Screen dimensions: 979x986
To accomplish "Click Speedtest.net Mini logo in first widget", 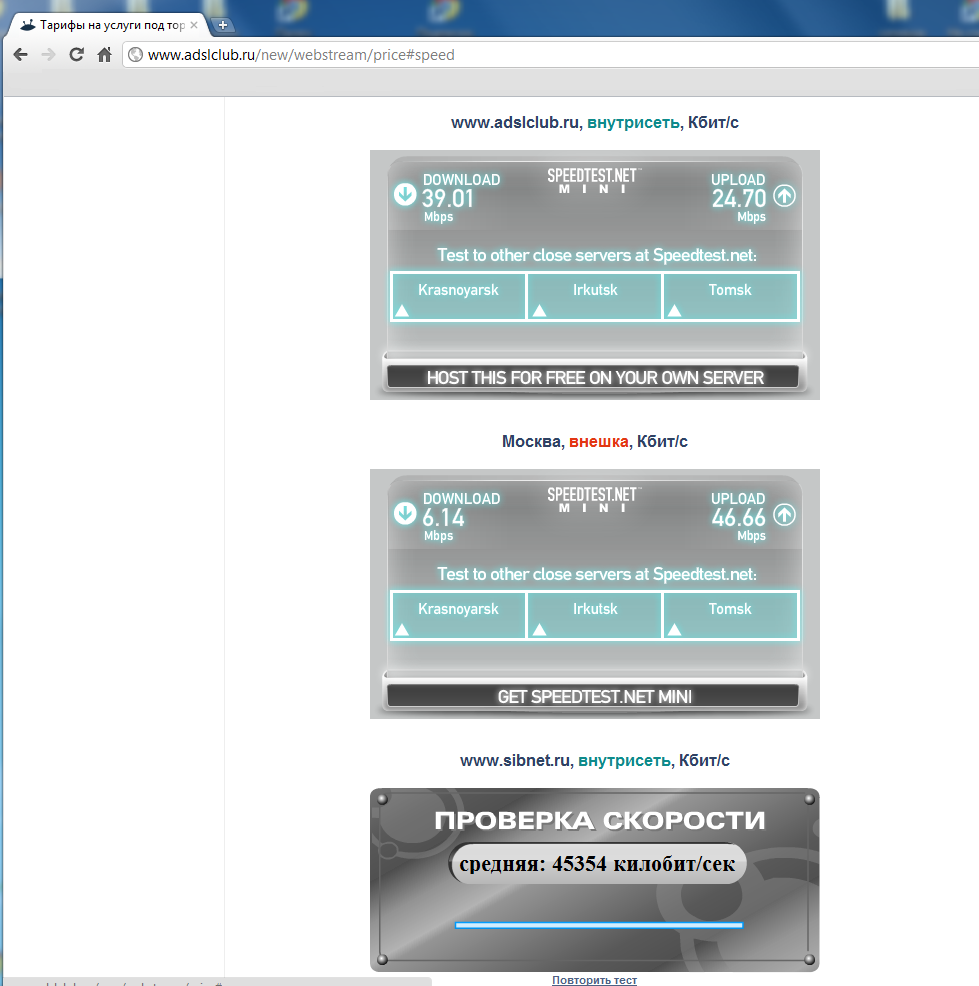I will (593, 181).
